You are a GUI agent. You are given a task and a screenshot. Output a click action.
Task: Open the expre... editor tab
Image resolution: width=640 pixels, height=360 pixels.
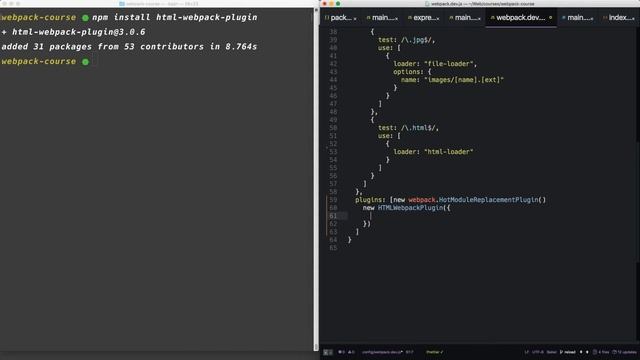(x=423, y=18)
